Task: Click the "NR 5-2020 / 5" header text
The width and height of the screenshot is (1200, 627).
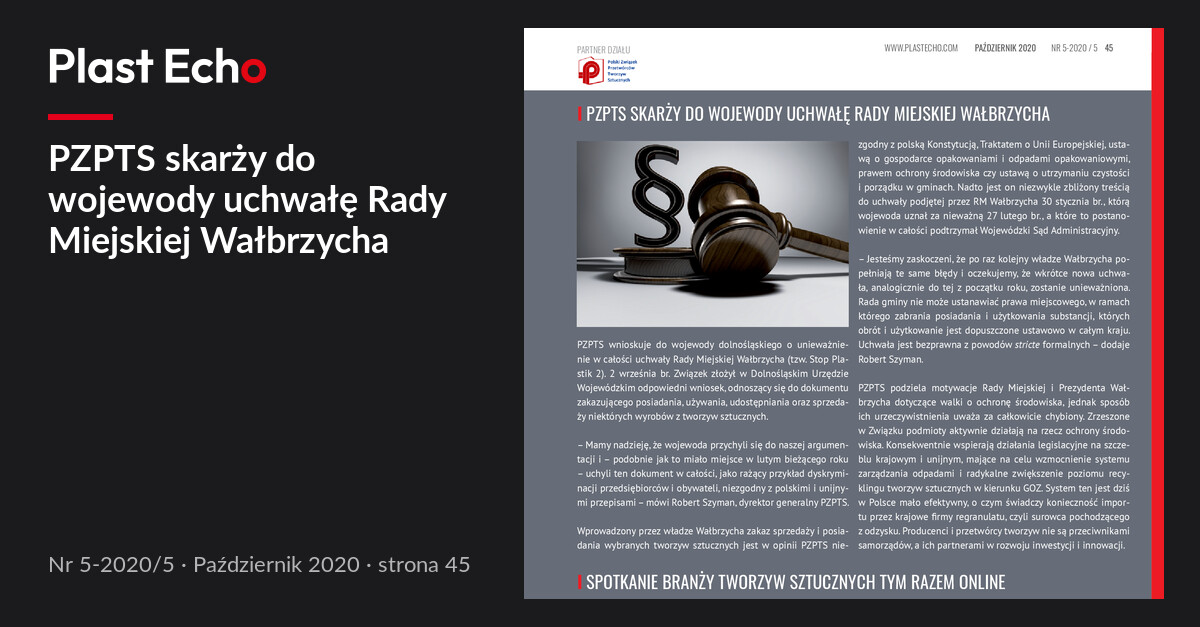Action: [1075, 48]
